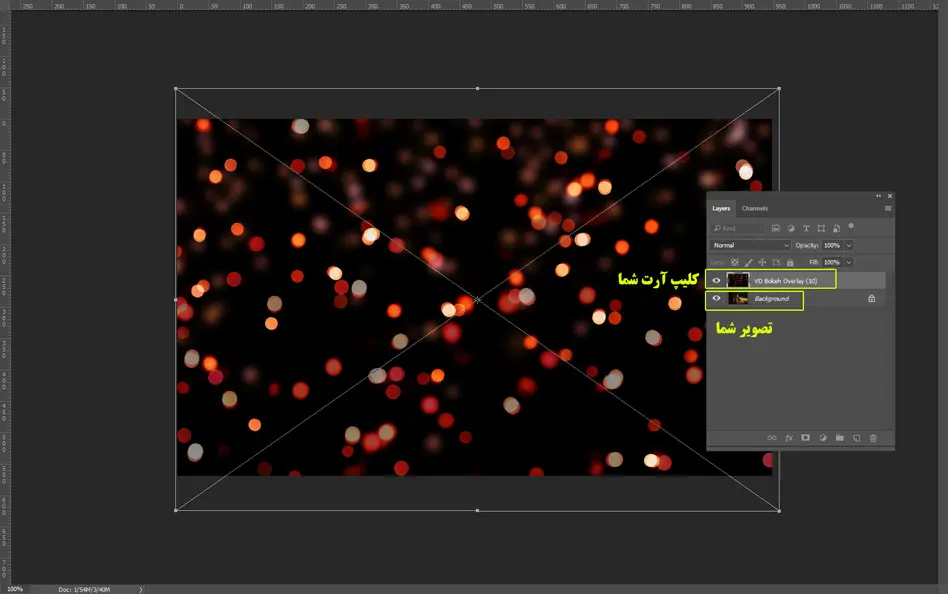
Task: Expand the Fill slider dropdown arrow
Action: tap(848, 262)
